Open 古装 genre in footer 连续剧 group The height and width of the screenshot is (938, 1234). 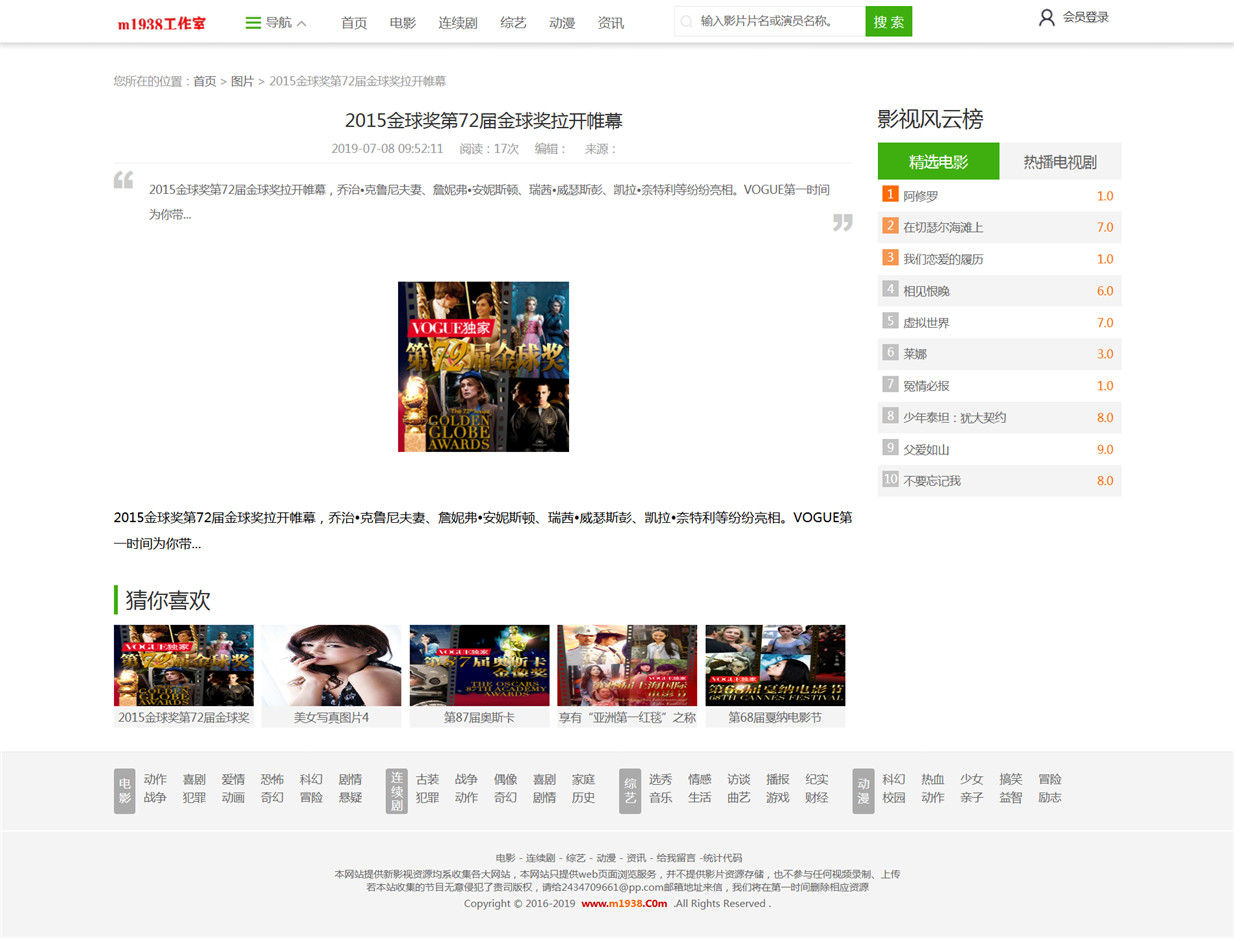point(427,780)
